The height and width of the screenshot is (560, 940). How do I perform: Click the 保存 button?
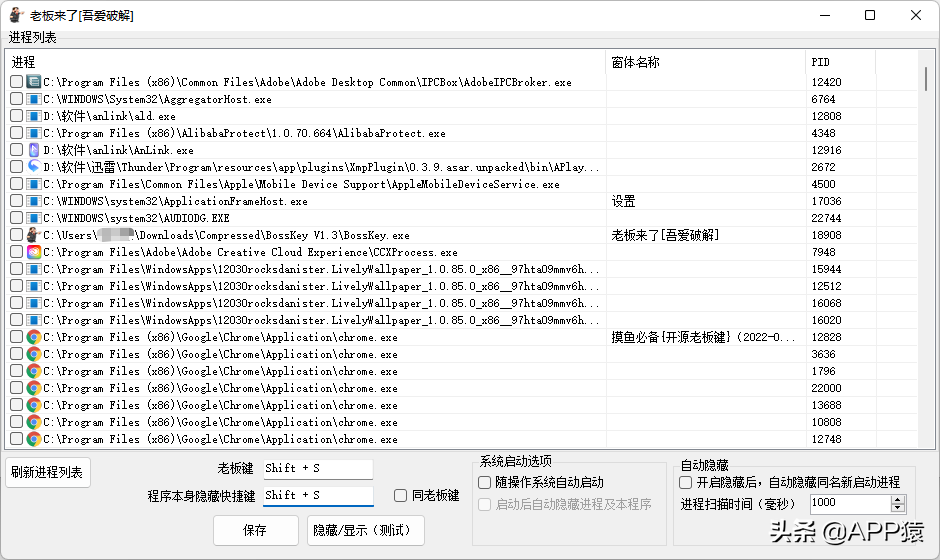pyautogui.click(x=255, y=530)
